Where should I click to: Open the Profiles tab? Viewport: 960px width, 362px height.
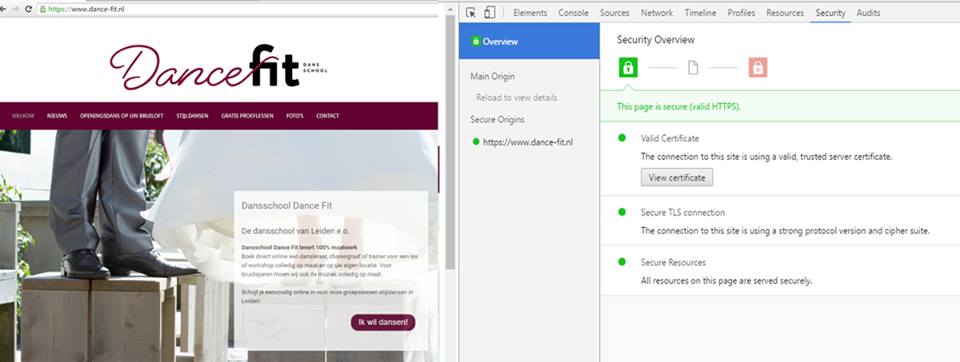pyautogui.click(x=741, y=13)
